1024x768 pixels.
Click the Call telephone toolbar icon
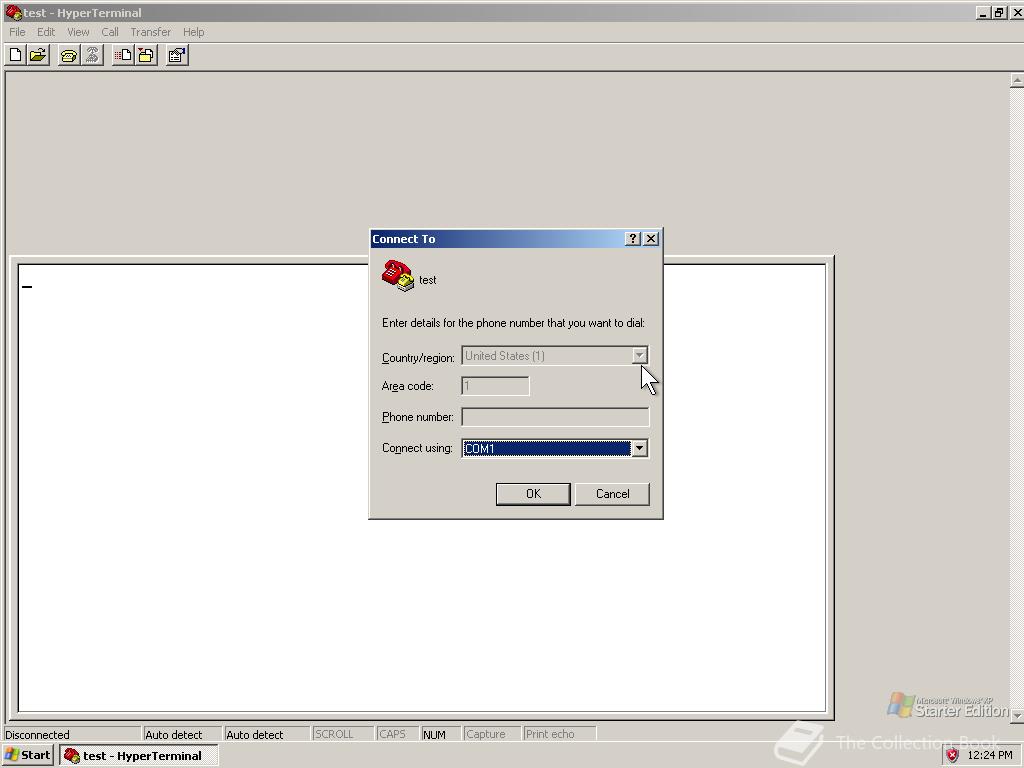click(69, 56)
